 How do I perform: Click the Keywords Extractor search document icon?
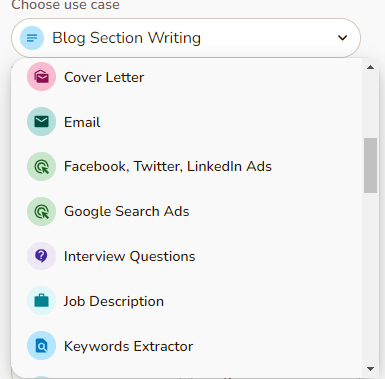pos(41,346)
